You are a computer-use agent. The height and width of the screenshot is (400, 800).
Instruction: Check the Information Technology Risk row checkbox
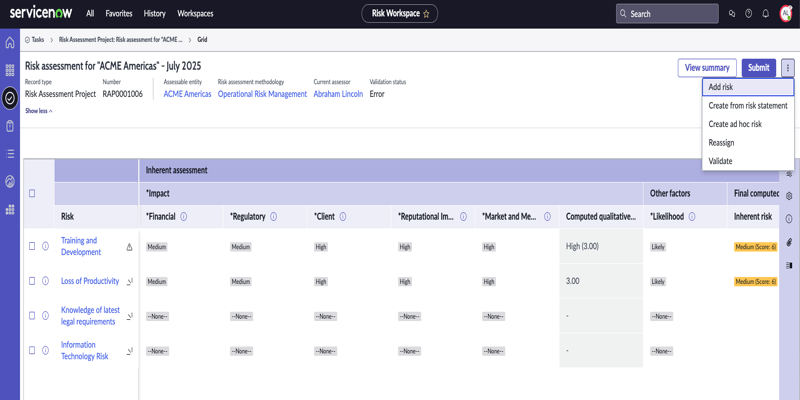[32, 350]
